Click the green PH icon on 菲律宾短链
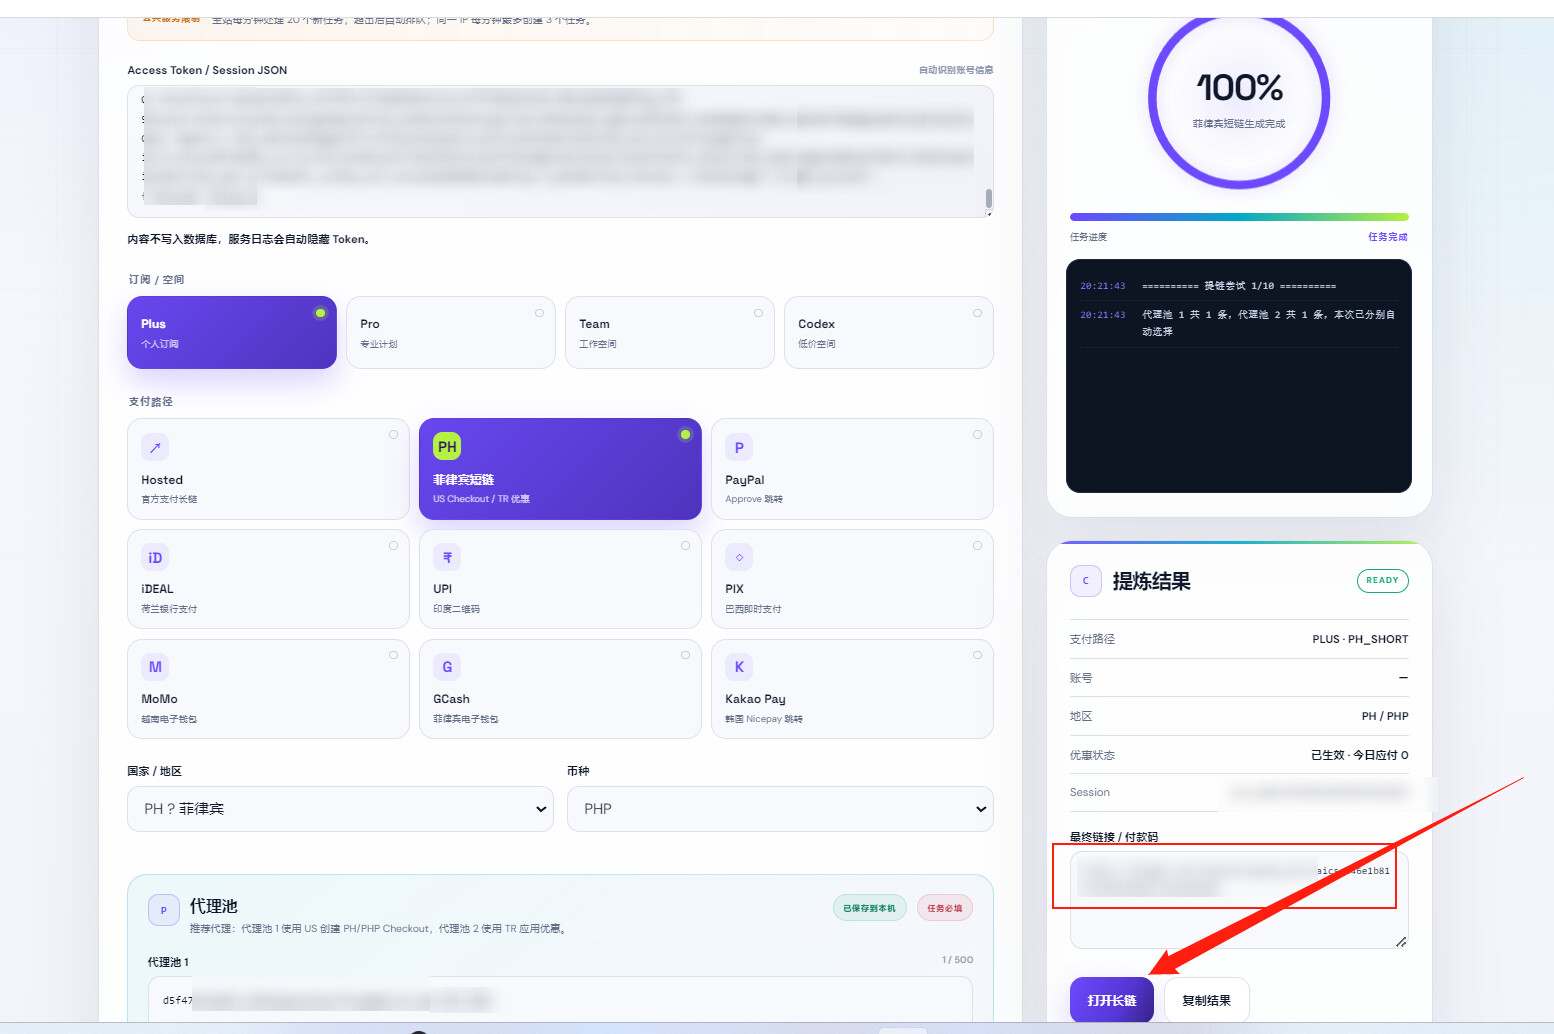 pos(447,447)
